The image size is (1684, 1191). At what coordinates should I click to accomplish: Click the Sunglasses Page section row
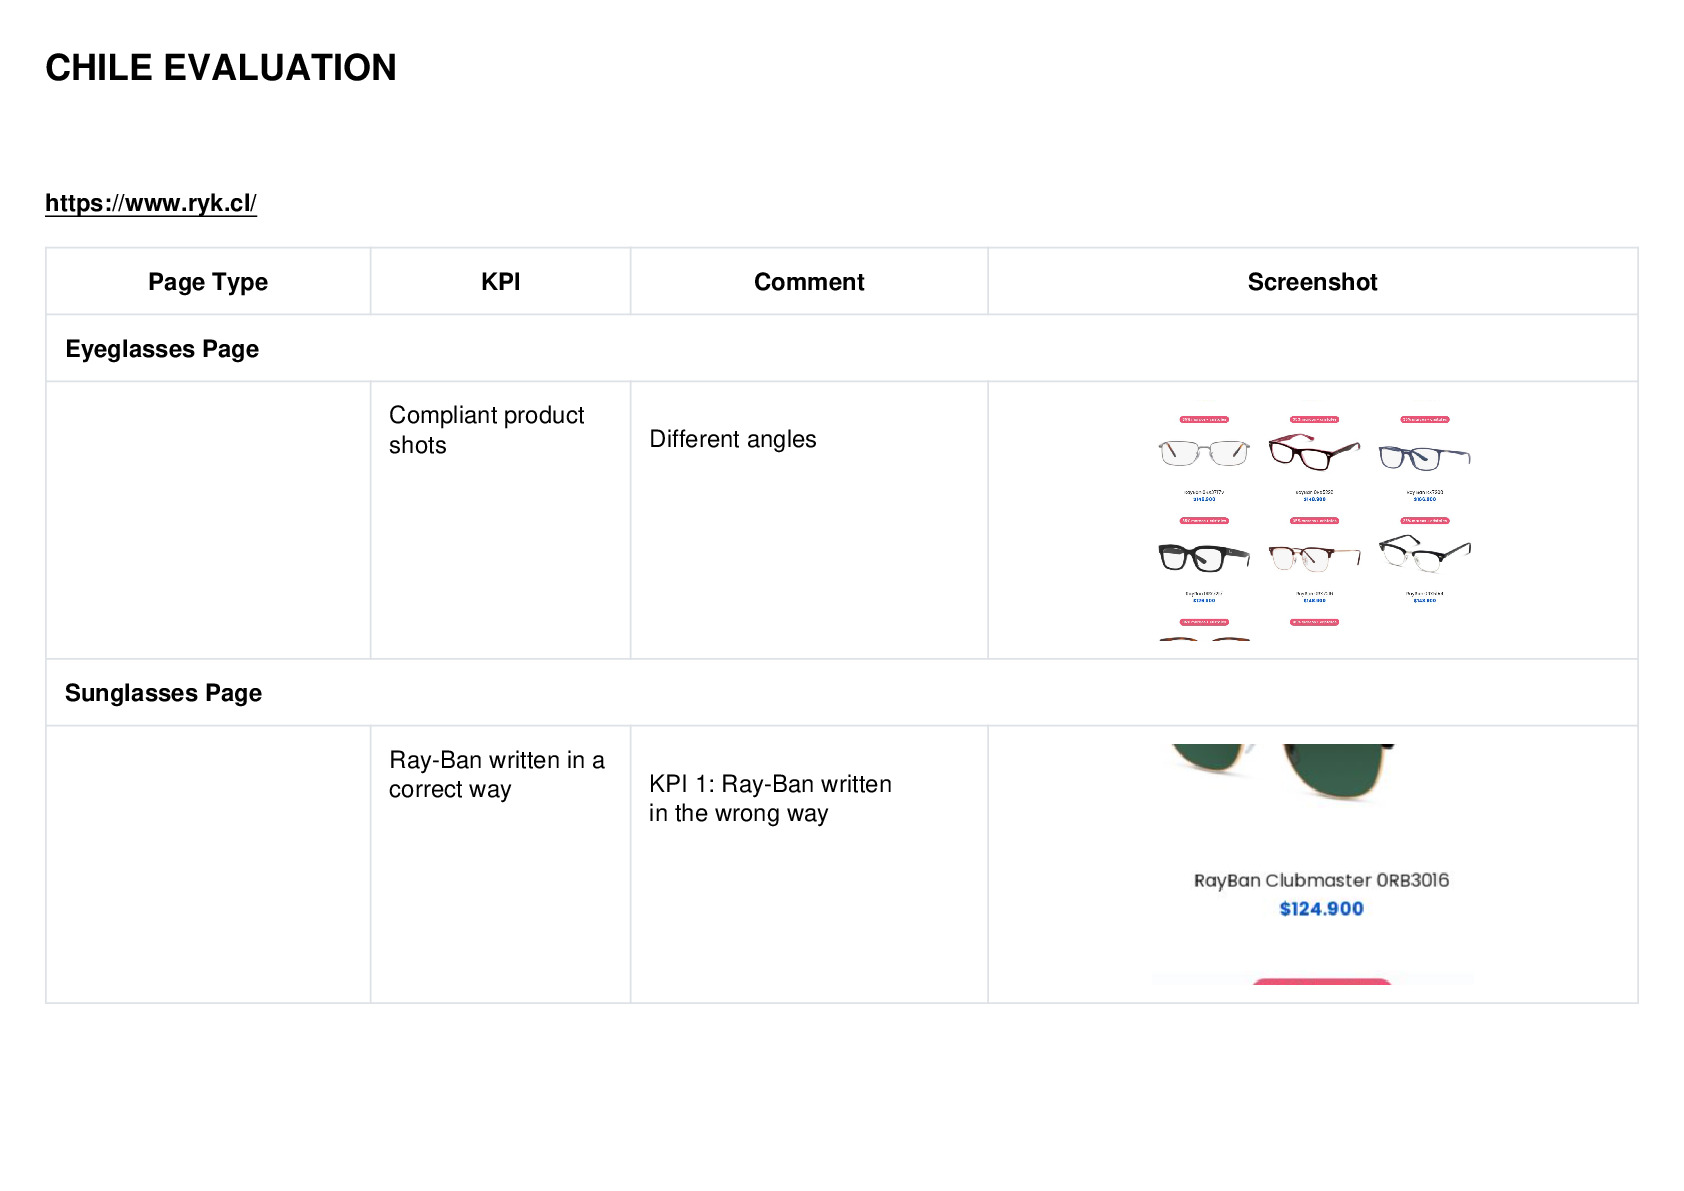click(842, 693)
